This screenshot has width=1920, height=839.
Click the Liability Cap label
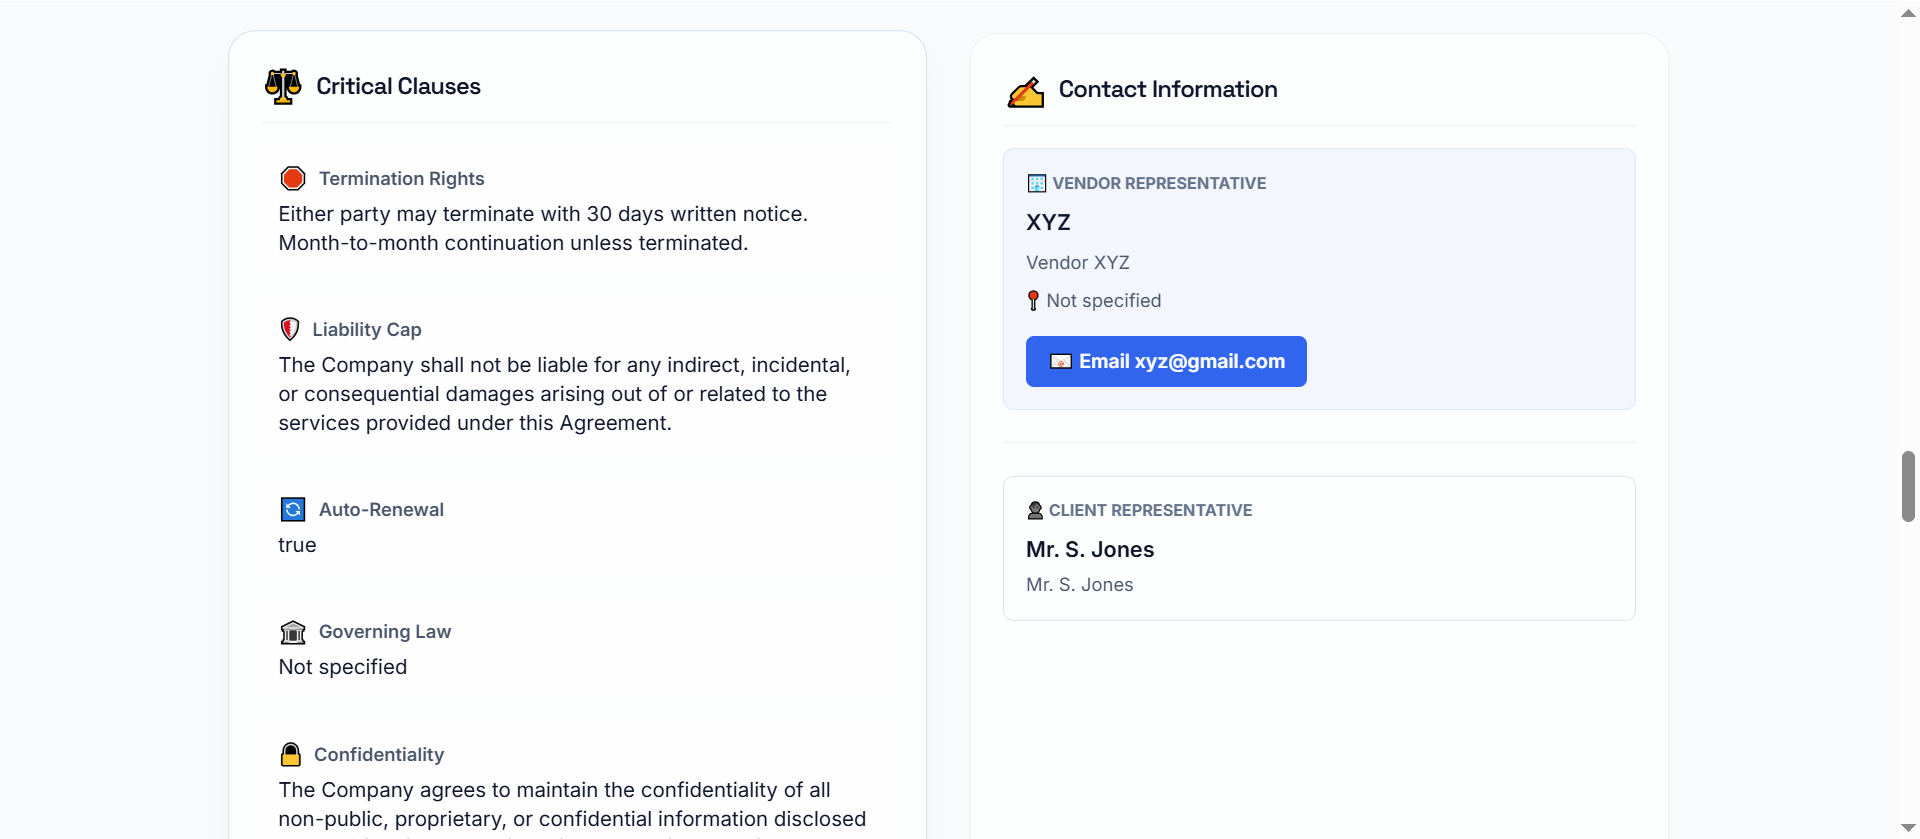367,329
